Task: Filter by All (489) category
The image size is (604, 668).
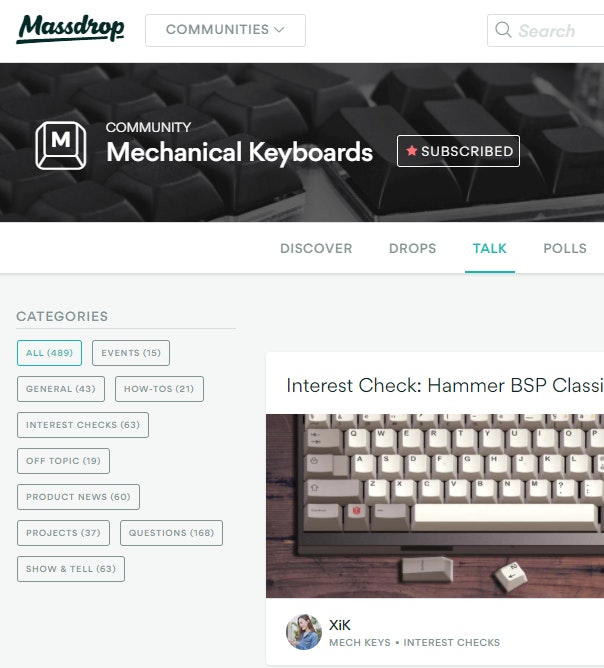Action: (x=49, y=353)
